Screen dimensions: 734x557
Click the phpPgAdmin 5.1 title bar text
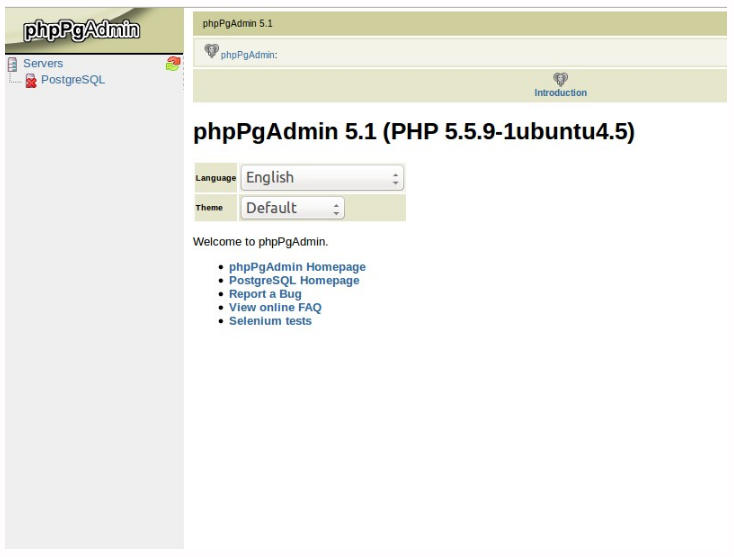click(x=237, y=23)
